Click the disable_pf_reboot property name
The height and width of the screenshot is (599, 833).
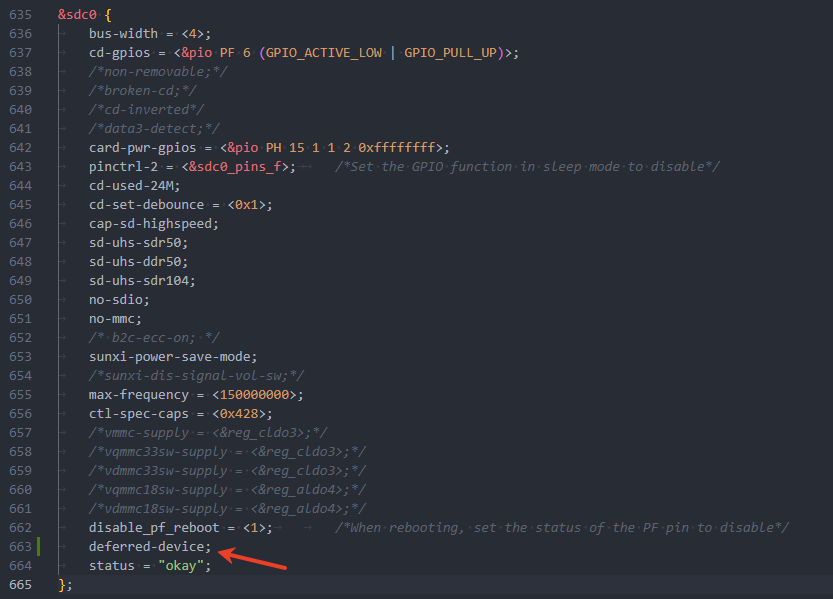pos(153,527)
